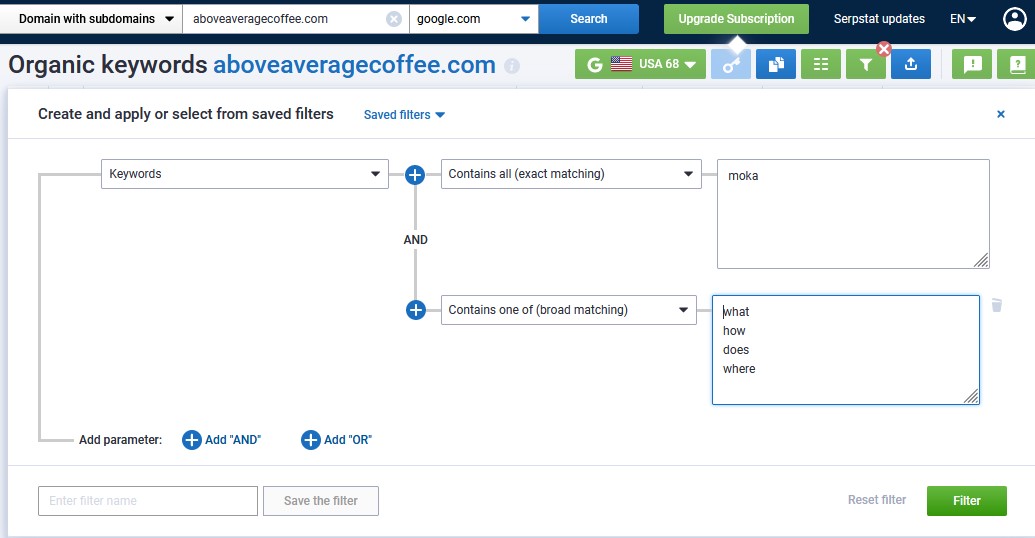
Task: Open the EN language selector
Action: point(963,18)
